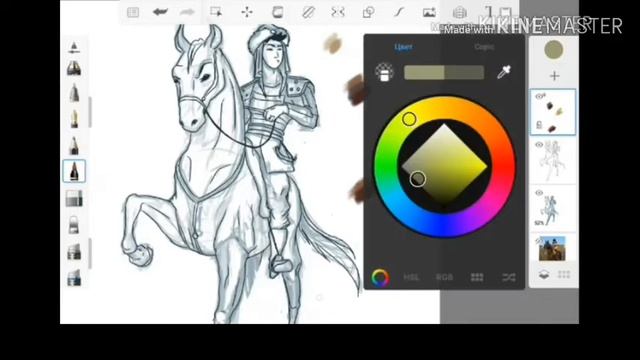Select the transparent color bucket icon
Image resolution: width=640 pixels, height=360 pixels.
pyautogui.click(x=384, y=72)
